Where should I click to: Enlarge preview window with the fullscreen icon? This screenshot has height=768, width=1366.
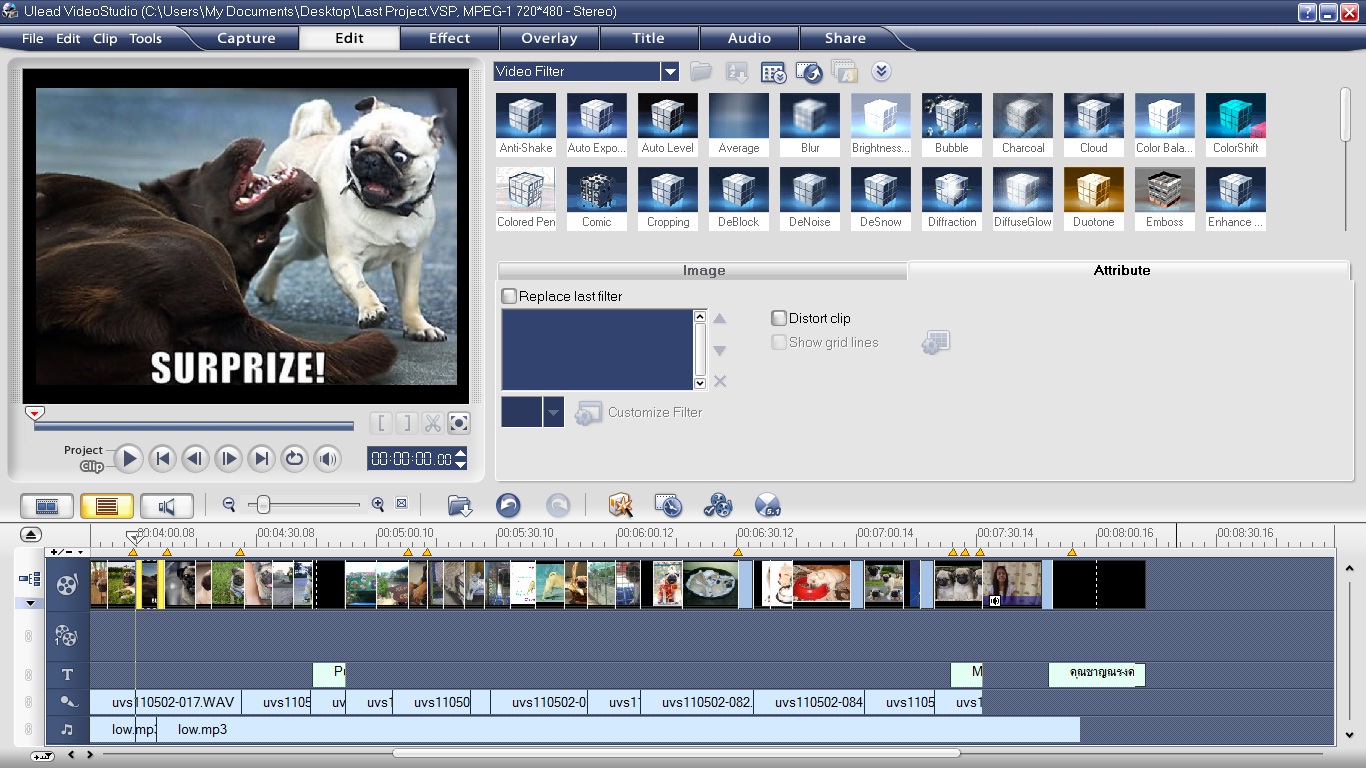(458, 423)
